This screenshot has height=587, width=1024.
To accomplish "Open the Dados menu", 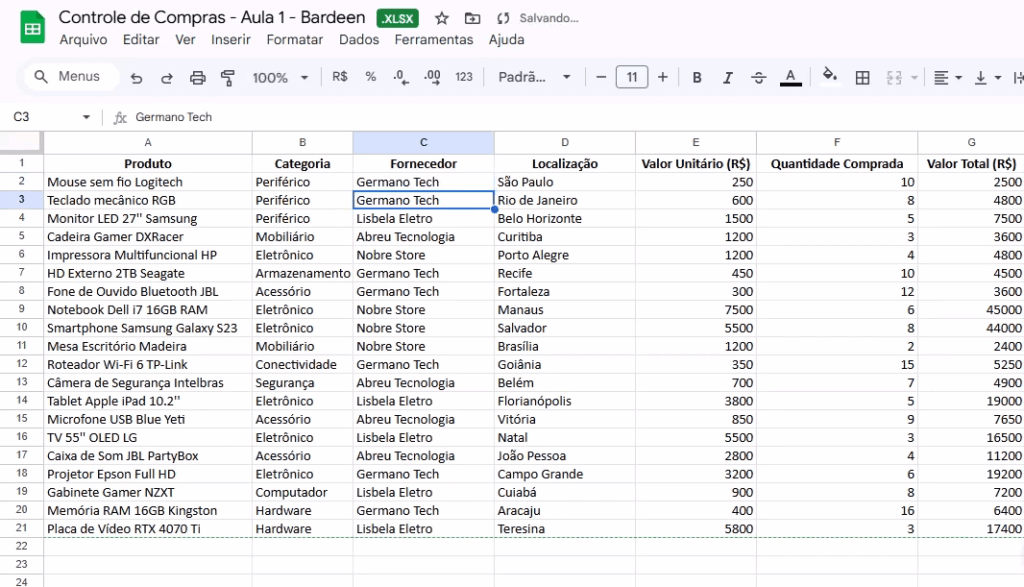I will pyautogui.click(x=359, y=40).
